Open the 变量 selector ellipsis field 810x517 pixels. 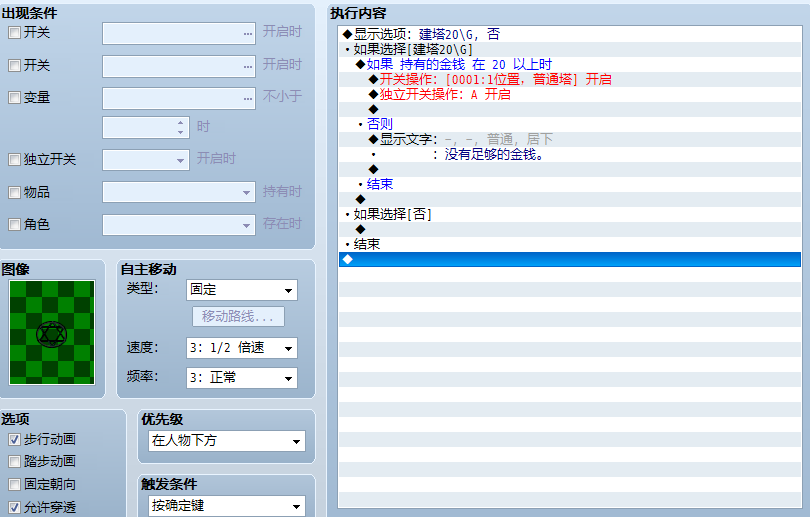179,98
